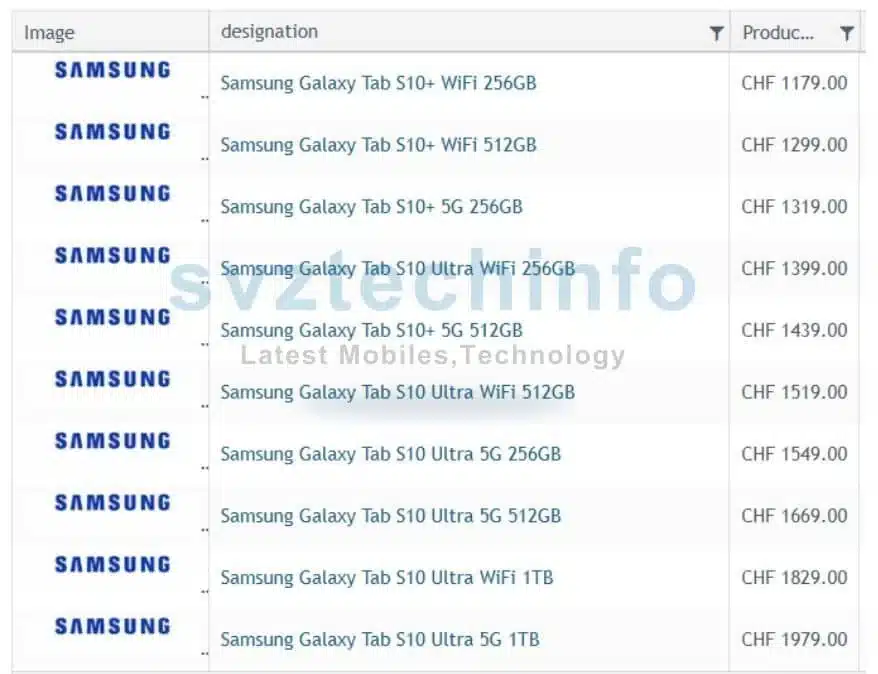
Task: Click the Samsung logo beside Tab S10+ 5G 256GB
Action: [113, 194]
